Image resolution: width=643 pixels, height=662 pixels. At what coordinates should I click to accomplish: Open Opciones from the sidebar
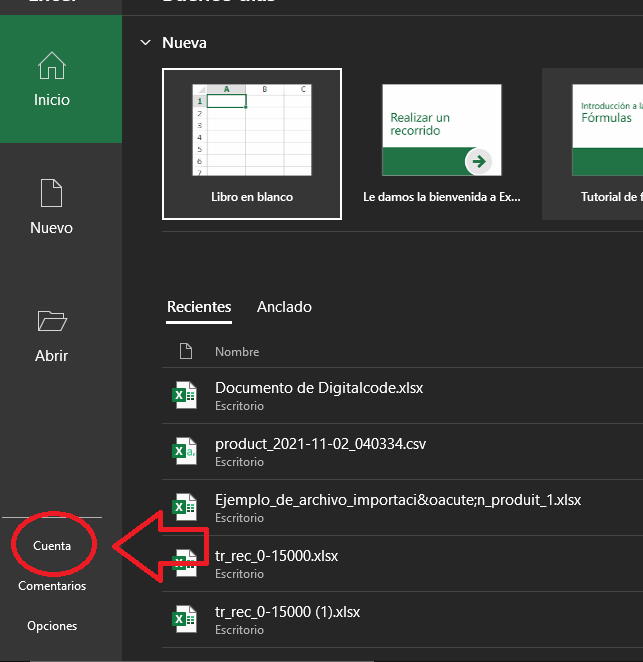[x=52, y=626]
